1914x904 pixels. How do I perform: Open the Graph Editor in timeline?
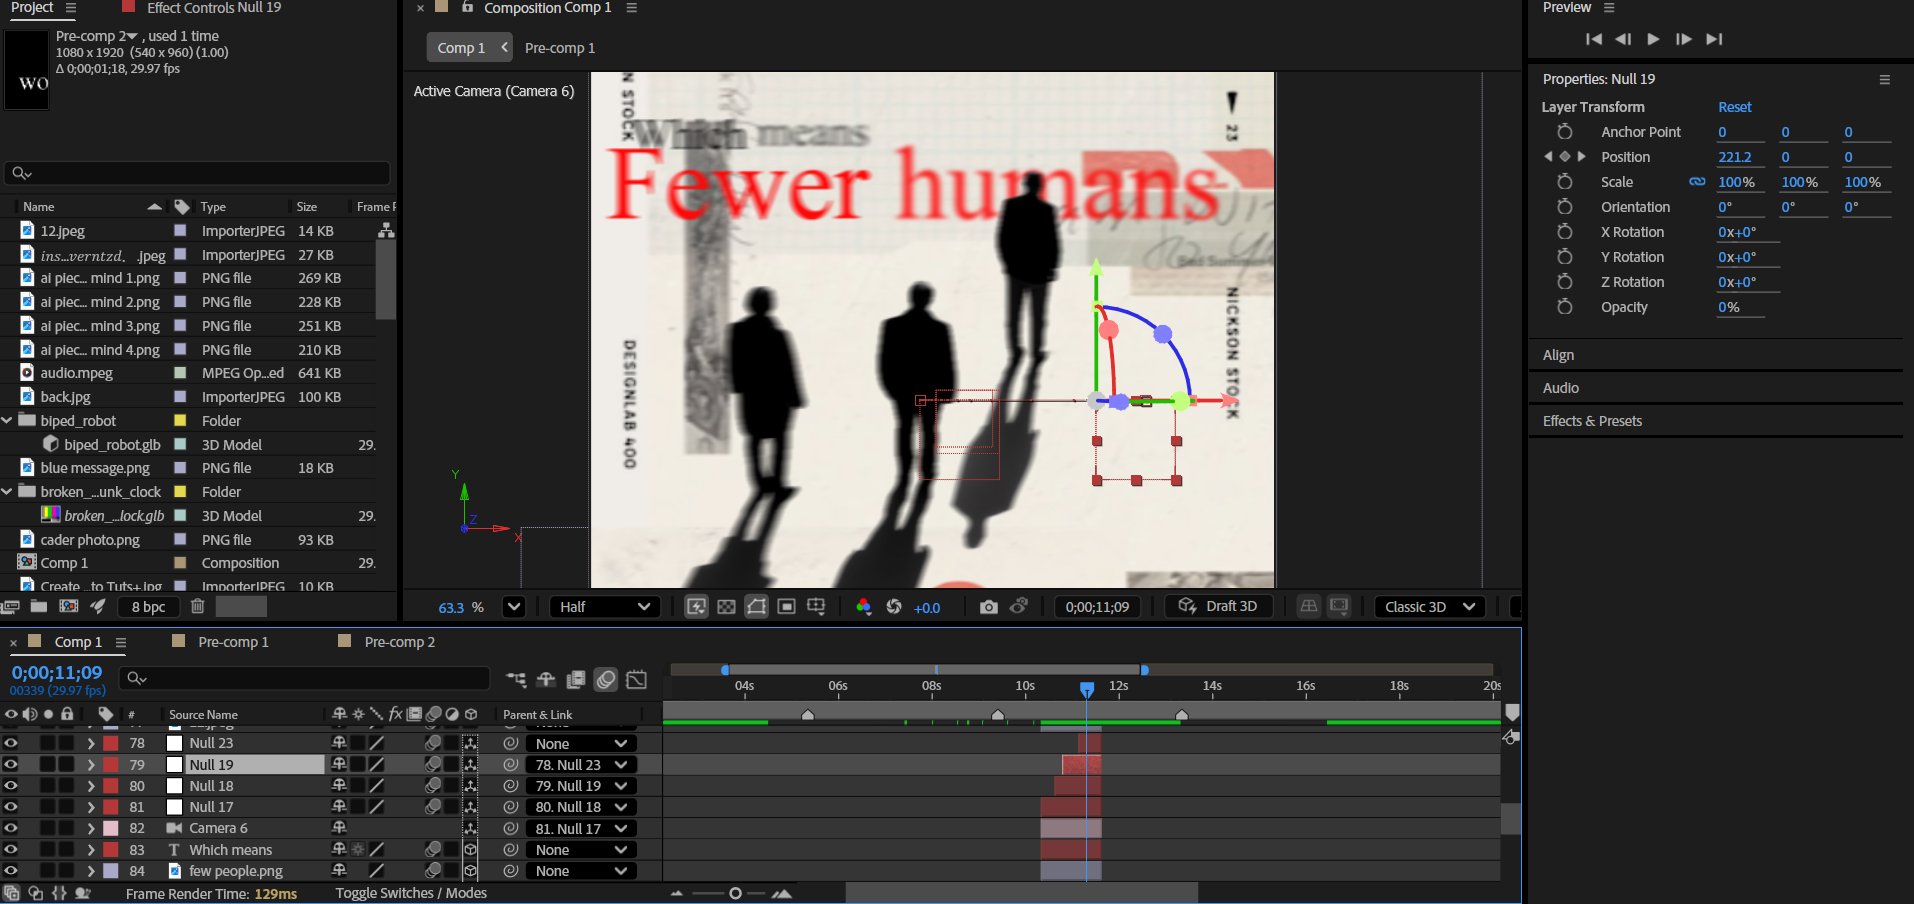point(636,680)
